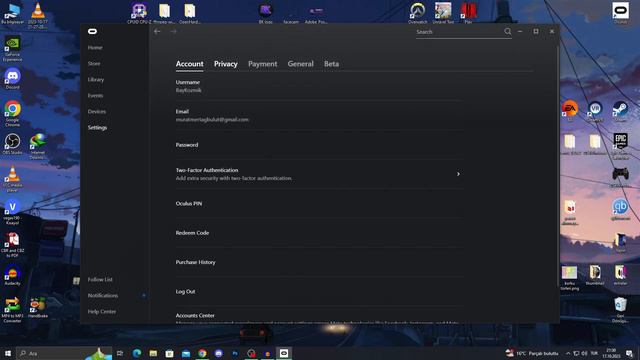Open the Help Center
640x360 pixels.
102,311
